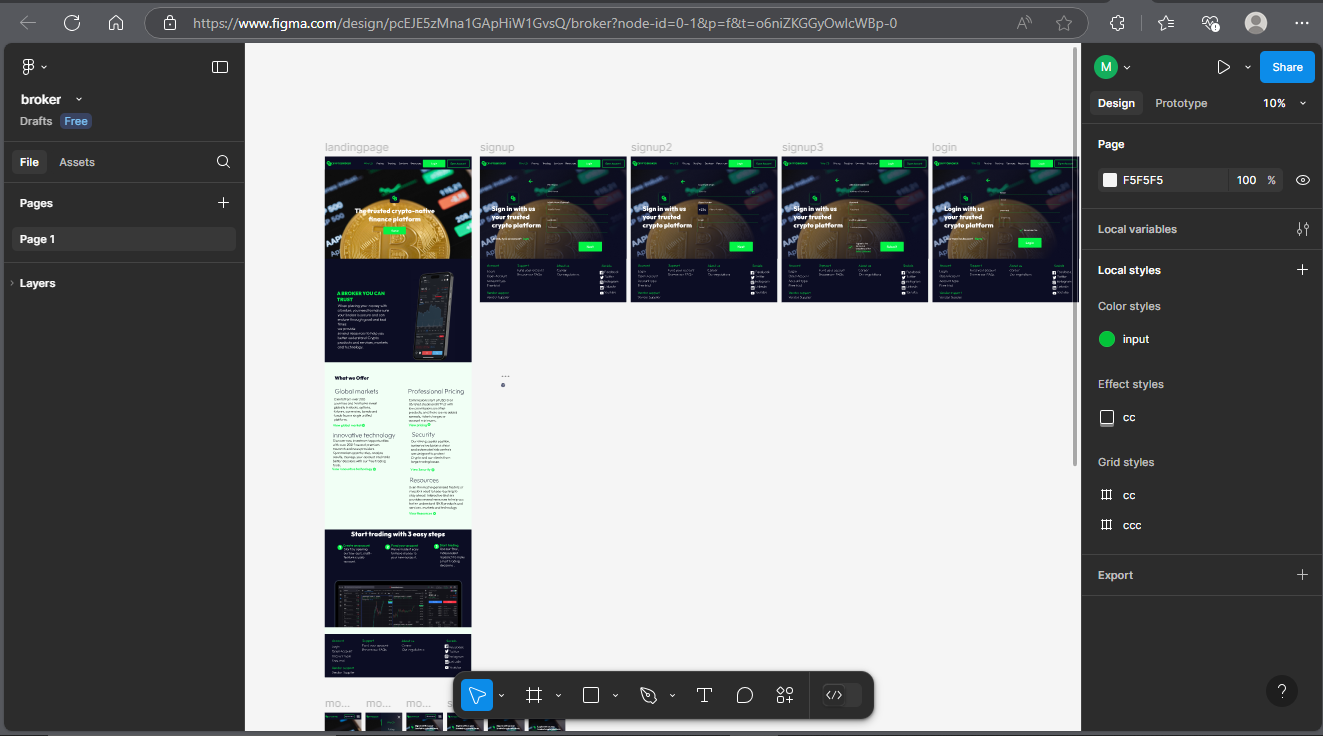This screenshot has width=1323, height=736.
Task: Select the Frame tool
Action: 534,695
